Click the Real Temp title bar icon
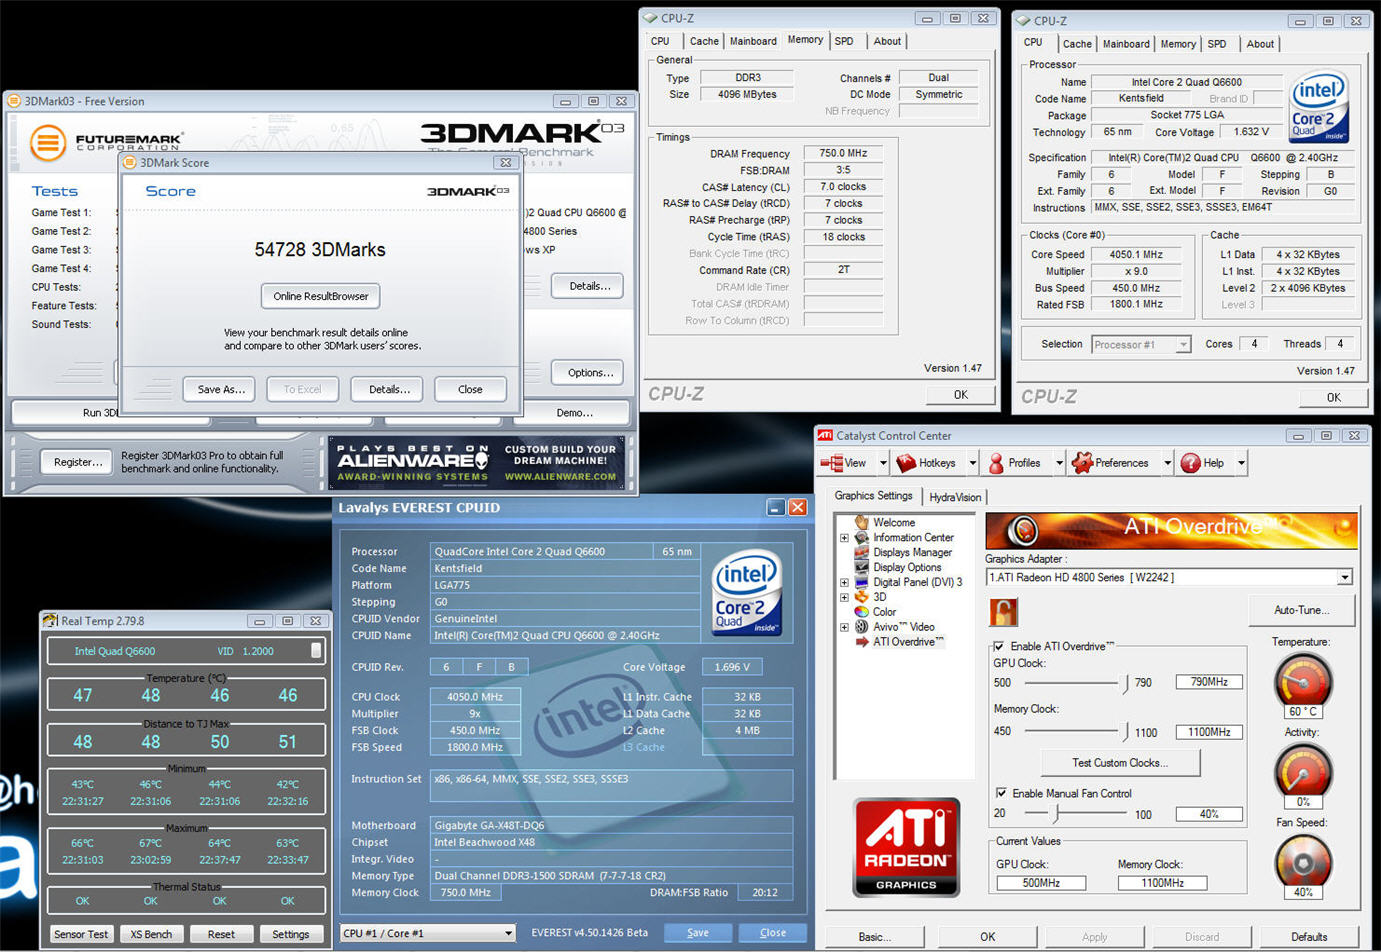 [x=50, y=621]
